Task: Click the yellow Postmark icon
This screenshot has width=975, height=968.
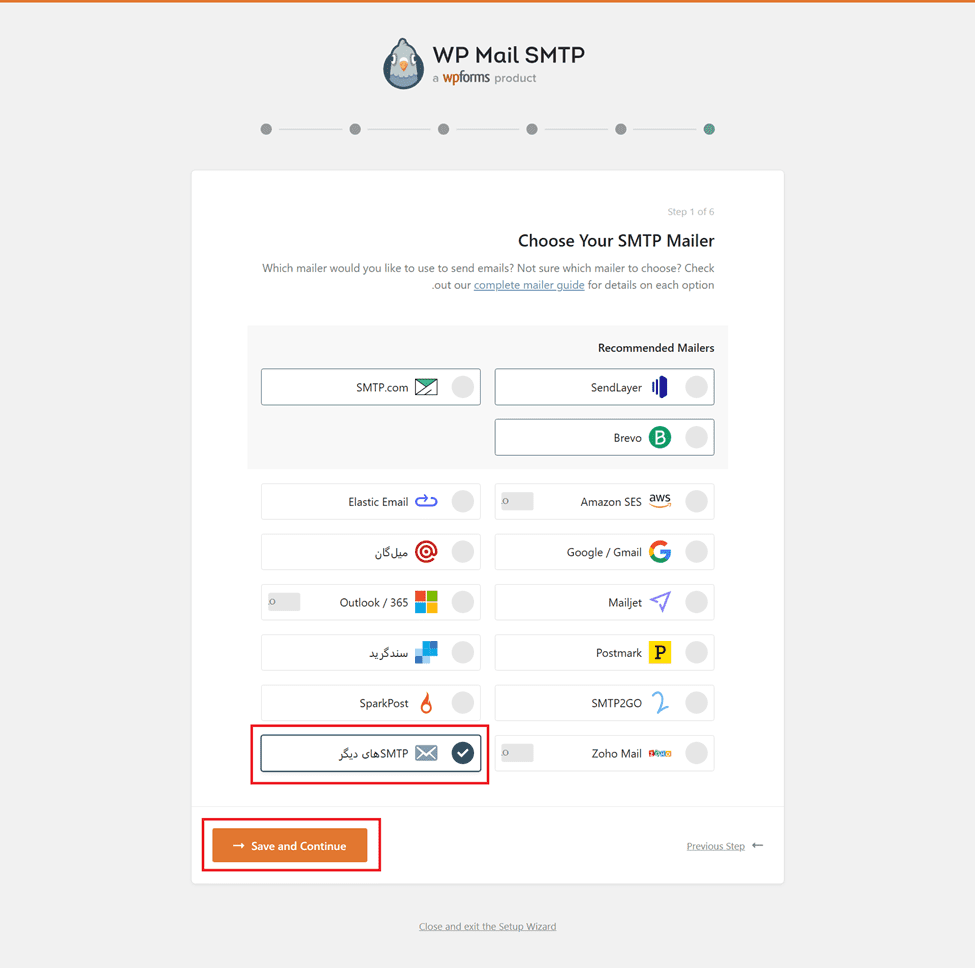Action: [x=659, y=653]
